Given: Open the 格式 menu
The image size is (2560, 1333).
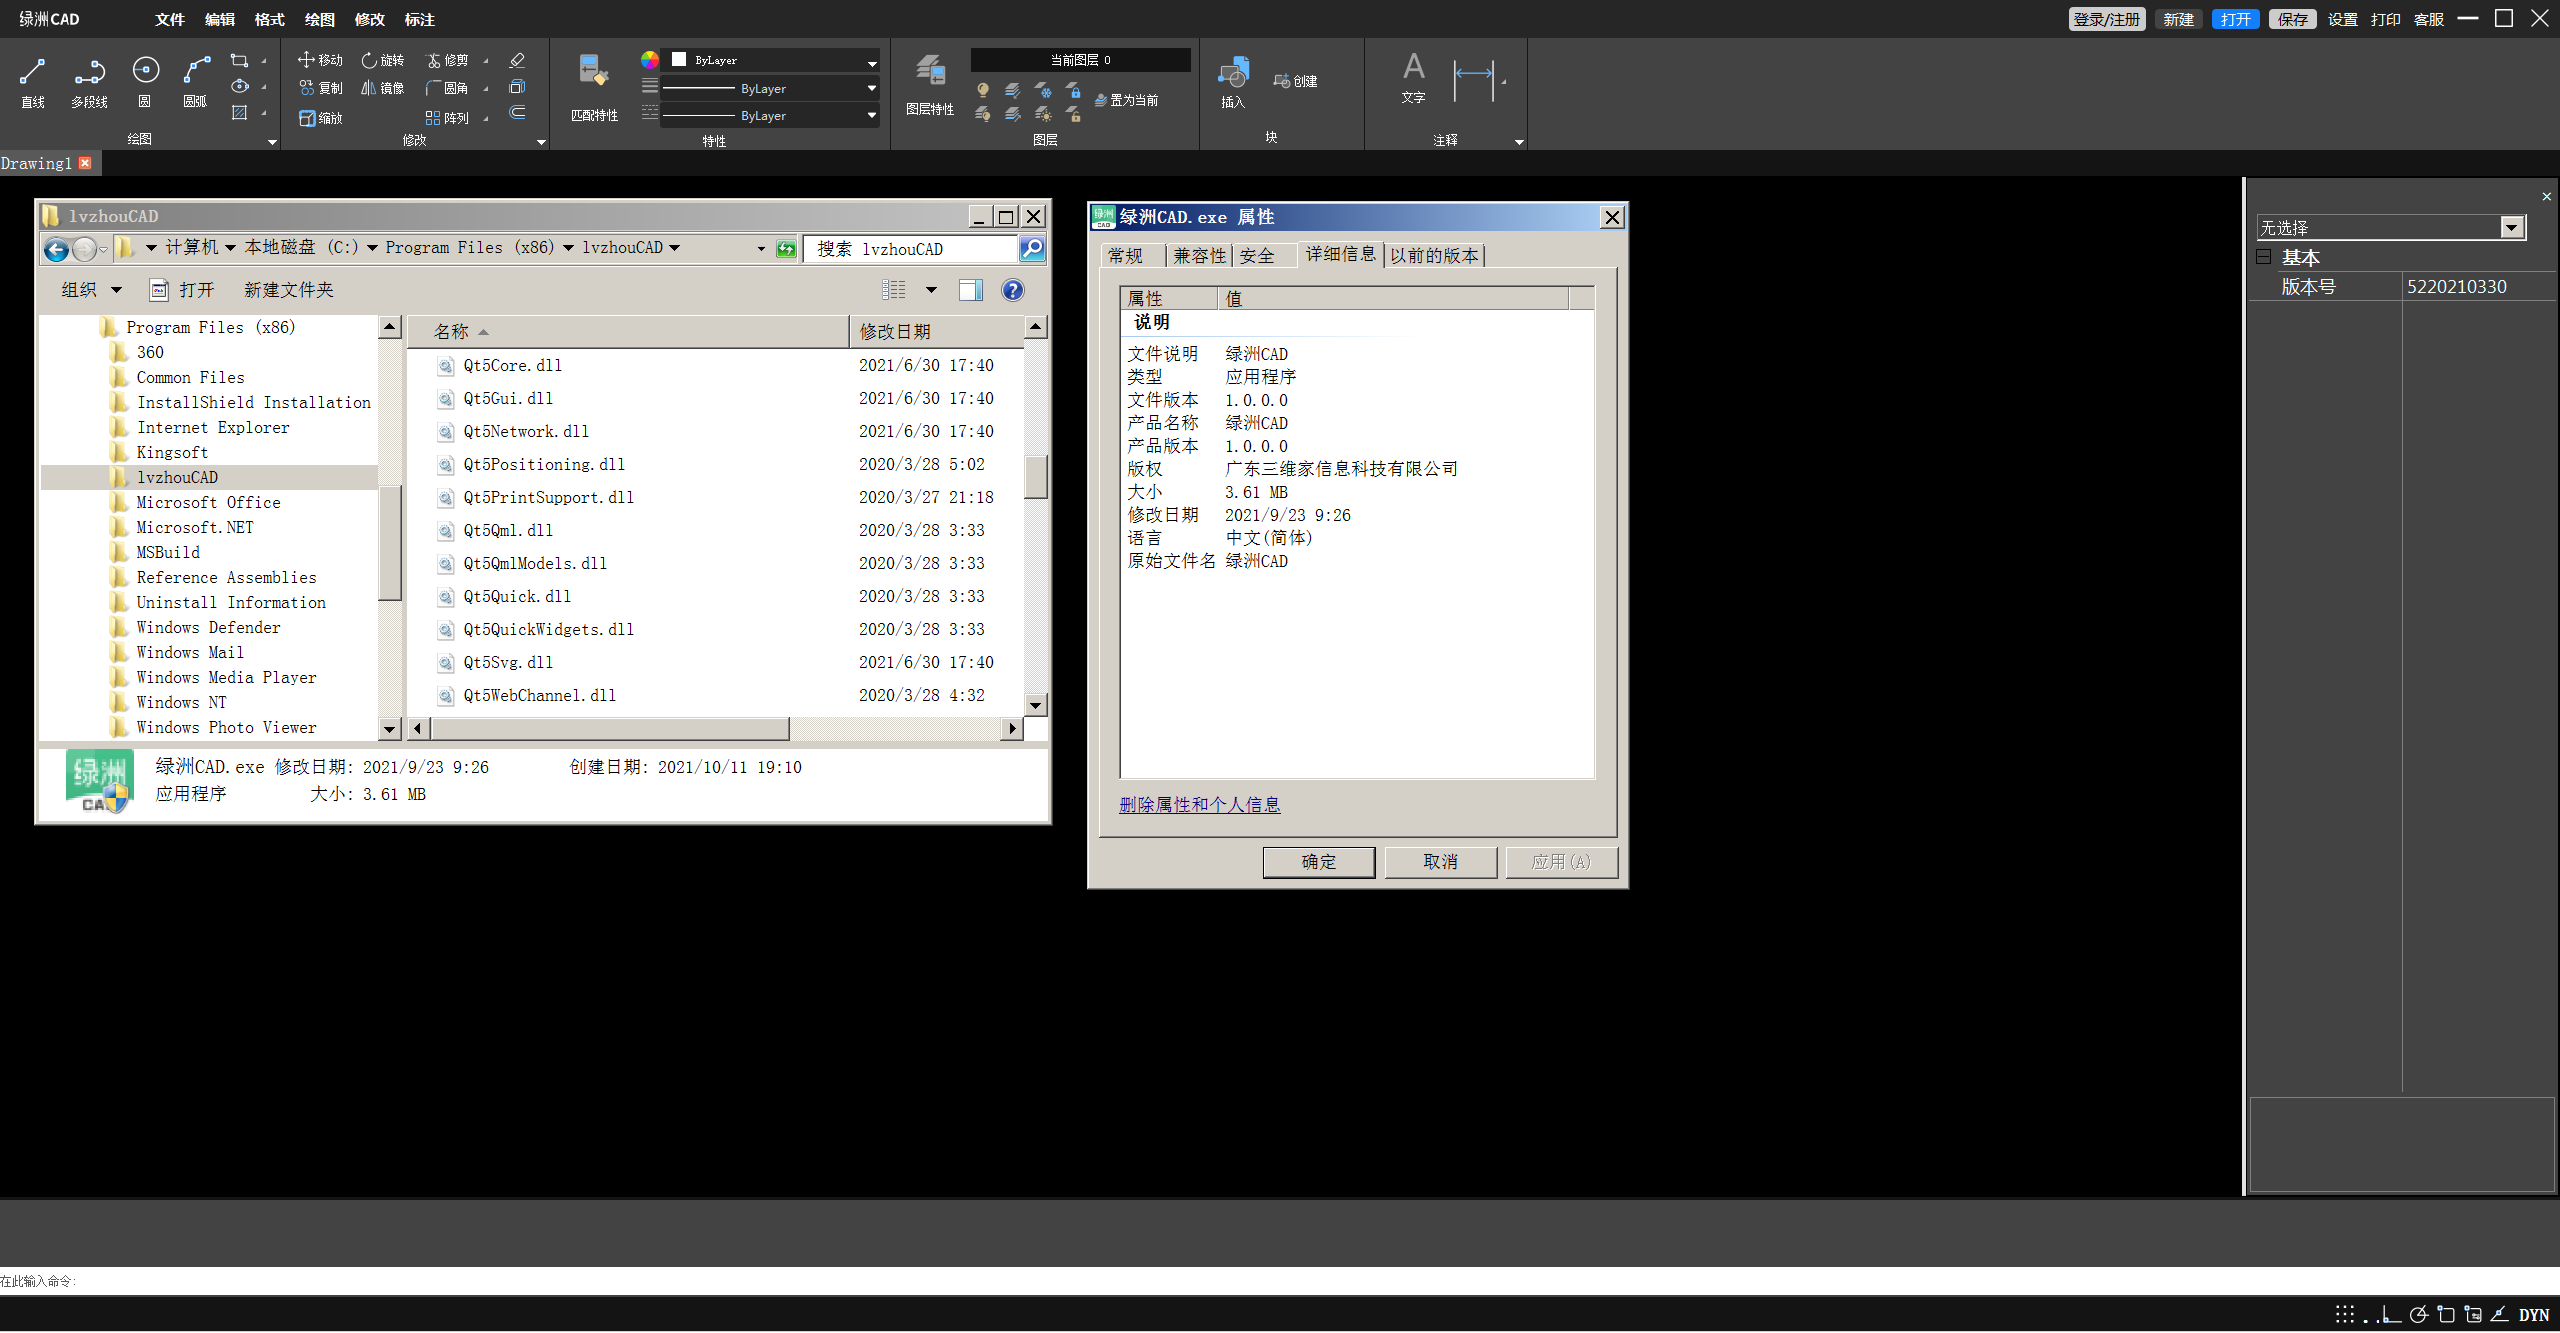Looking at the screenshot, I should (x=269, y=19).
